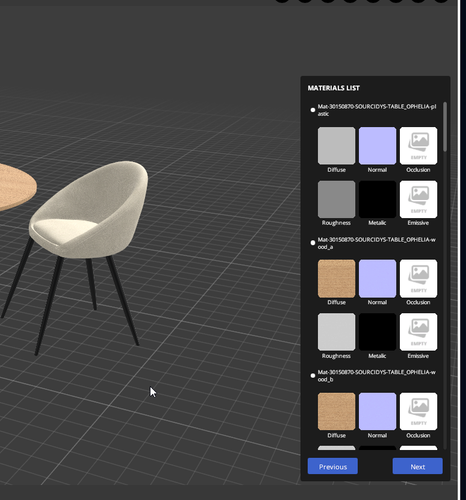Click the Mat-30150870-SOURCIDYS-TABLE_OPHELIA-plastic name
Viewport: 466px width, 500px height.
click(377, 110)
